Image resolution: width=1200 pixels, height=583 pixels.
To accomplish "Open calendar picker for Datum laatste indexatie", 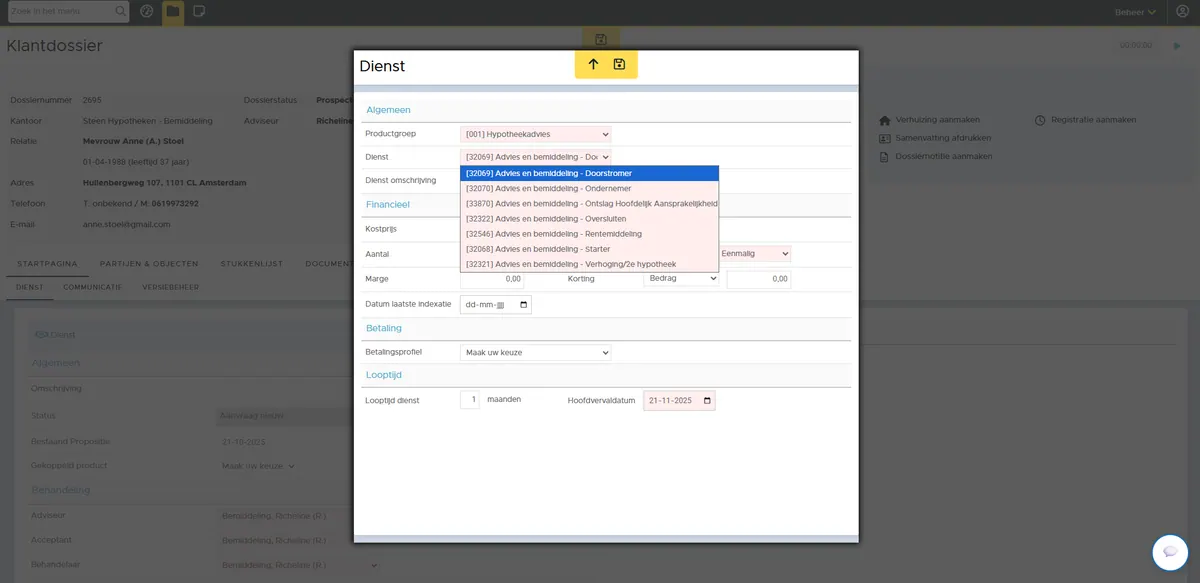I will tap(525, 305).
